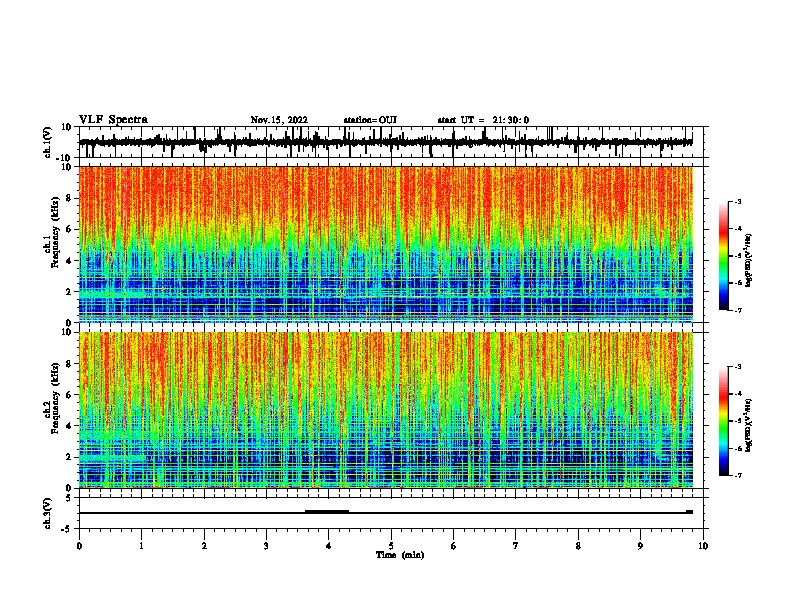
Task: Click the ch.3 end marker near 9.8 minutes
Action: tap(689, 512)
